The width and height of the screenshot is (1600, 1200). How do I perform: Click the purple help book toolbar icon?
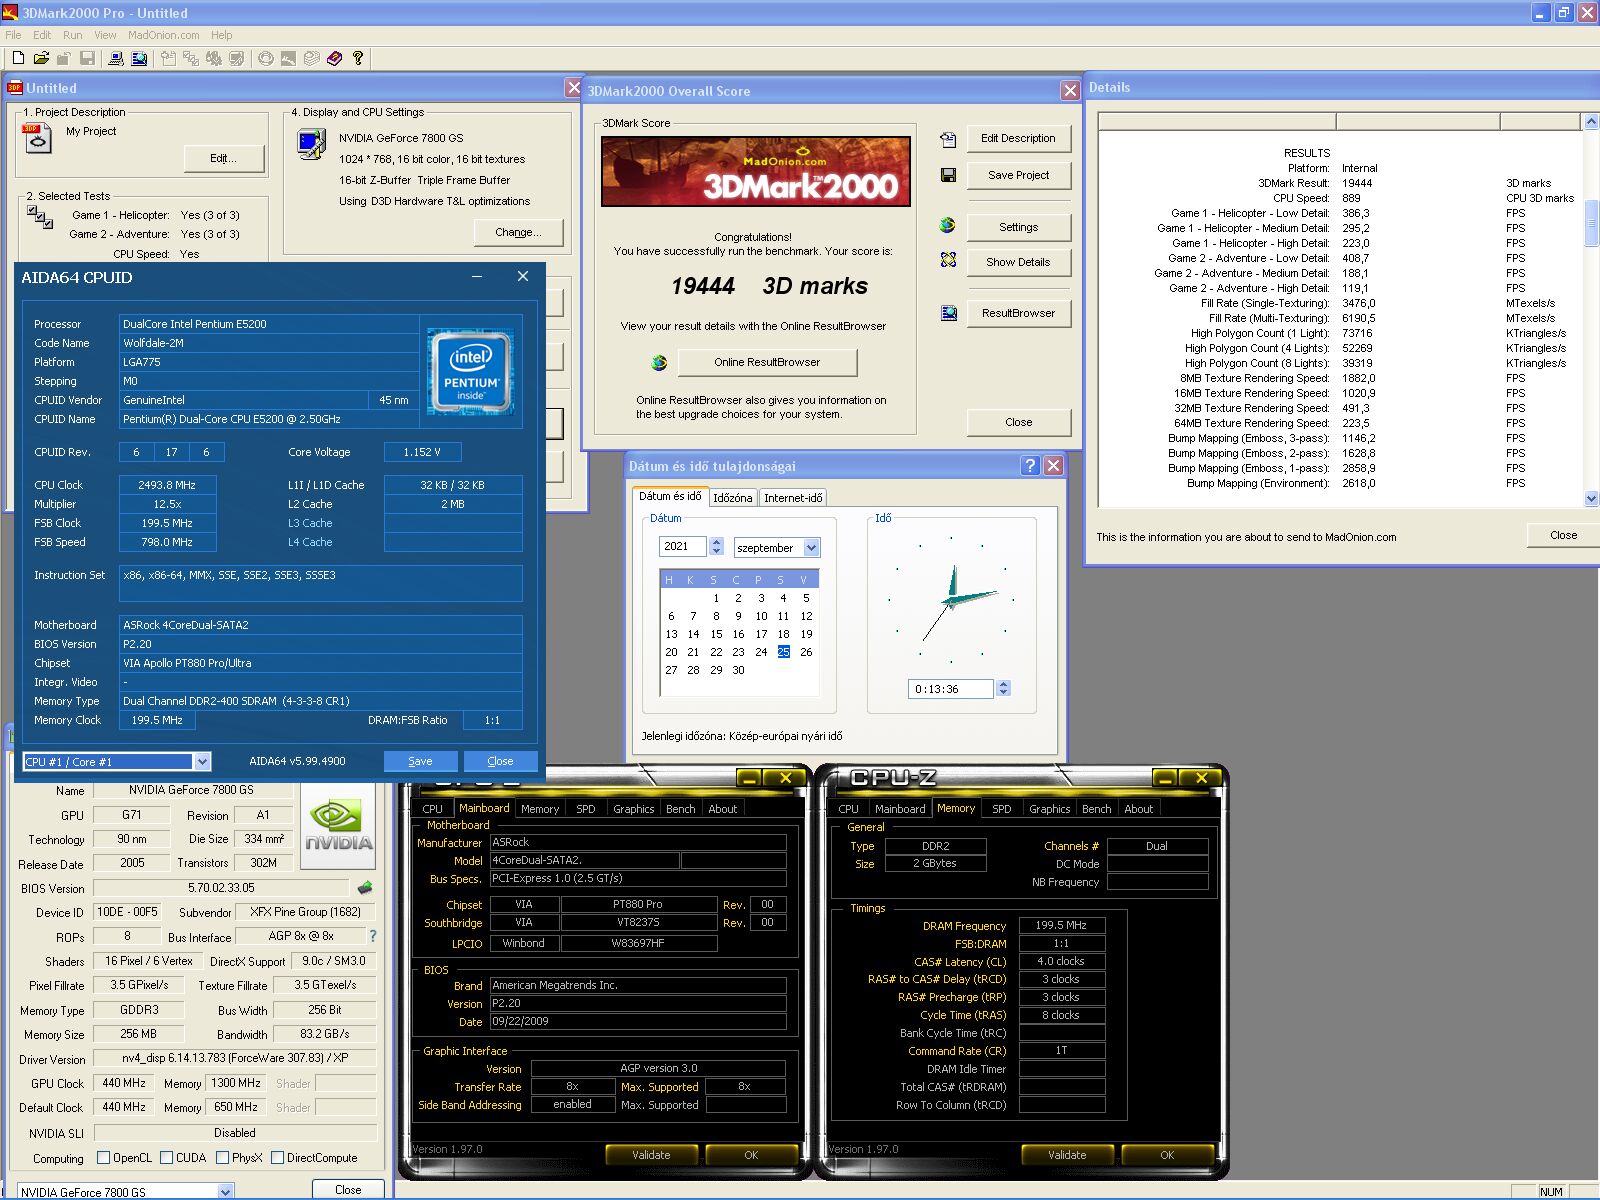click(334, 59)
